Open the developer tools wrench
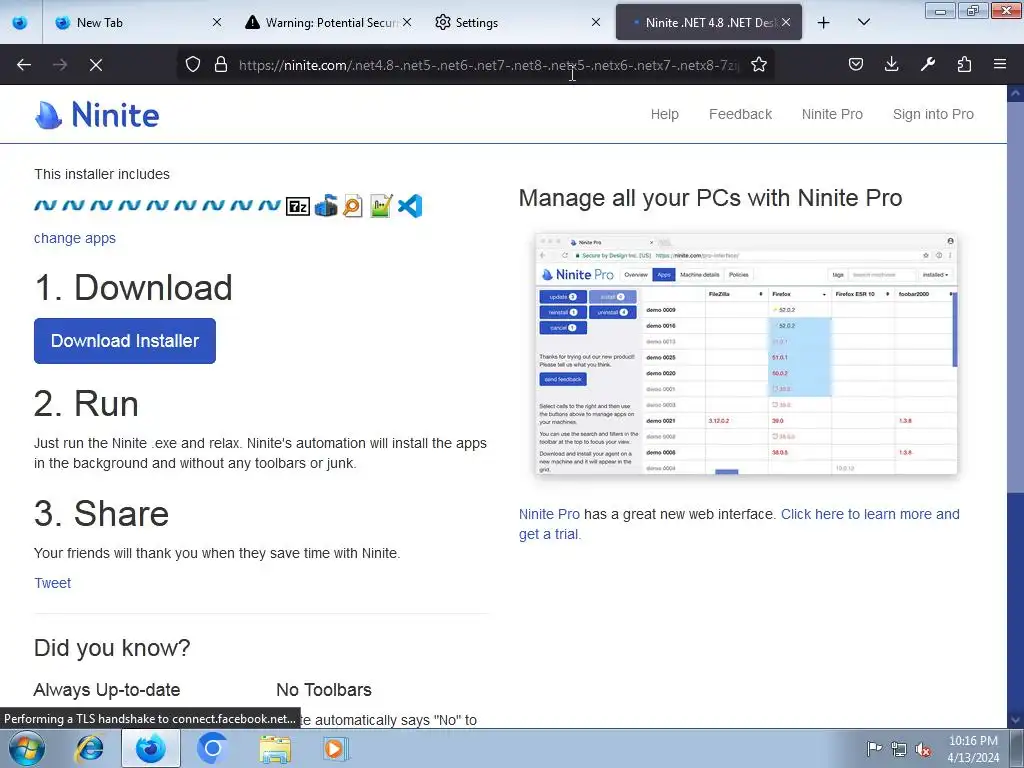The width and height of the screenshot is (1024, 768). click(927, 65)
